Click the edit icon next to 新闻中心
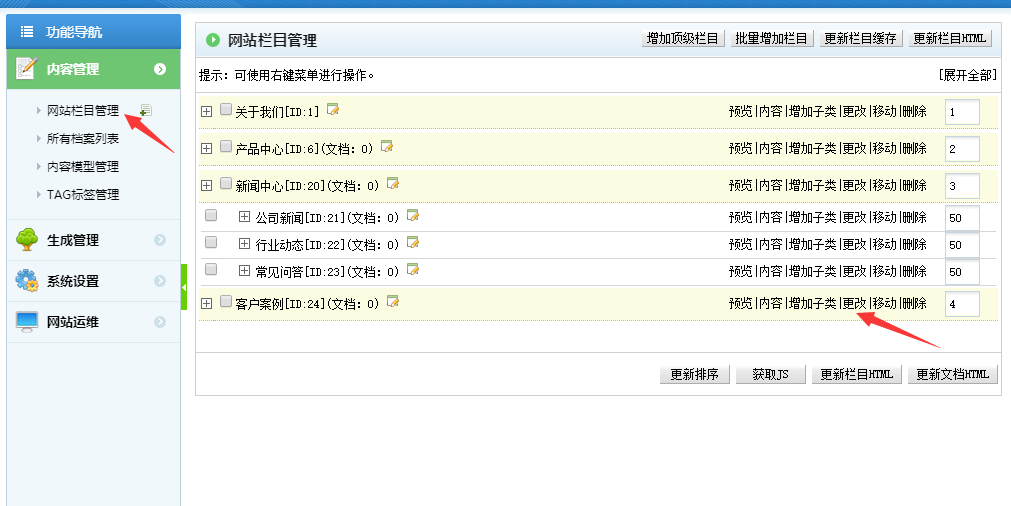This screenshot has width=1011, height=506. [393, 184]
